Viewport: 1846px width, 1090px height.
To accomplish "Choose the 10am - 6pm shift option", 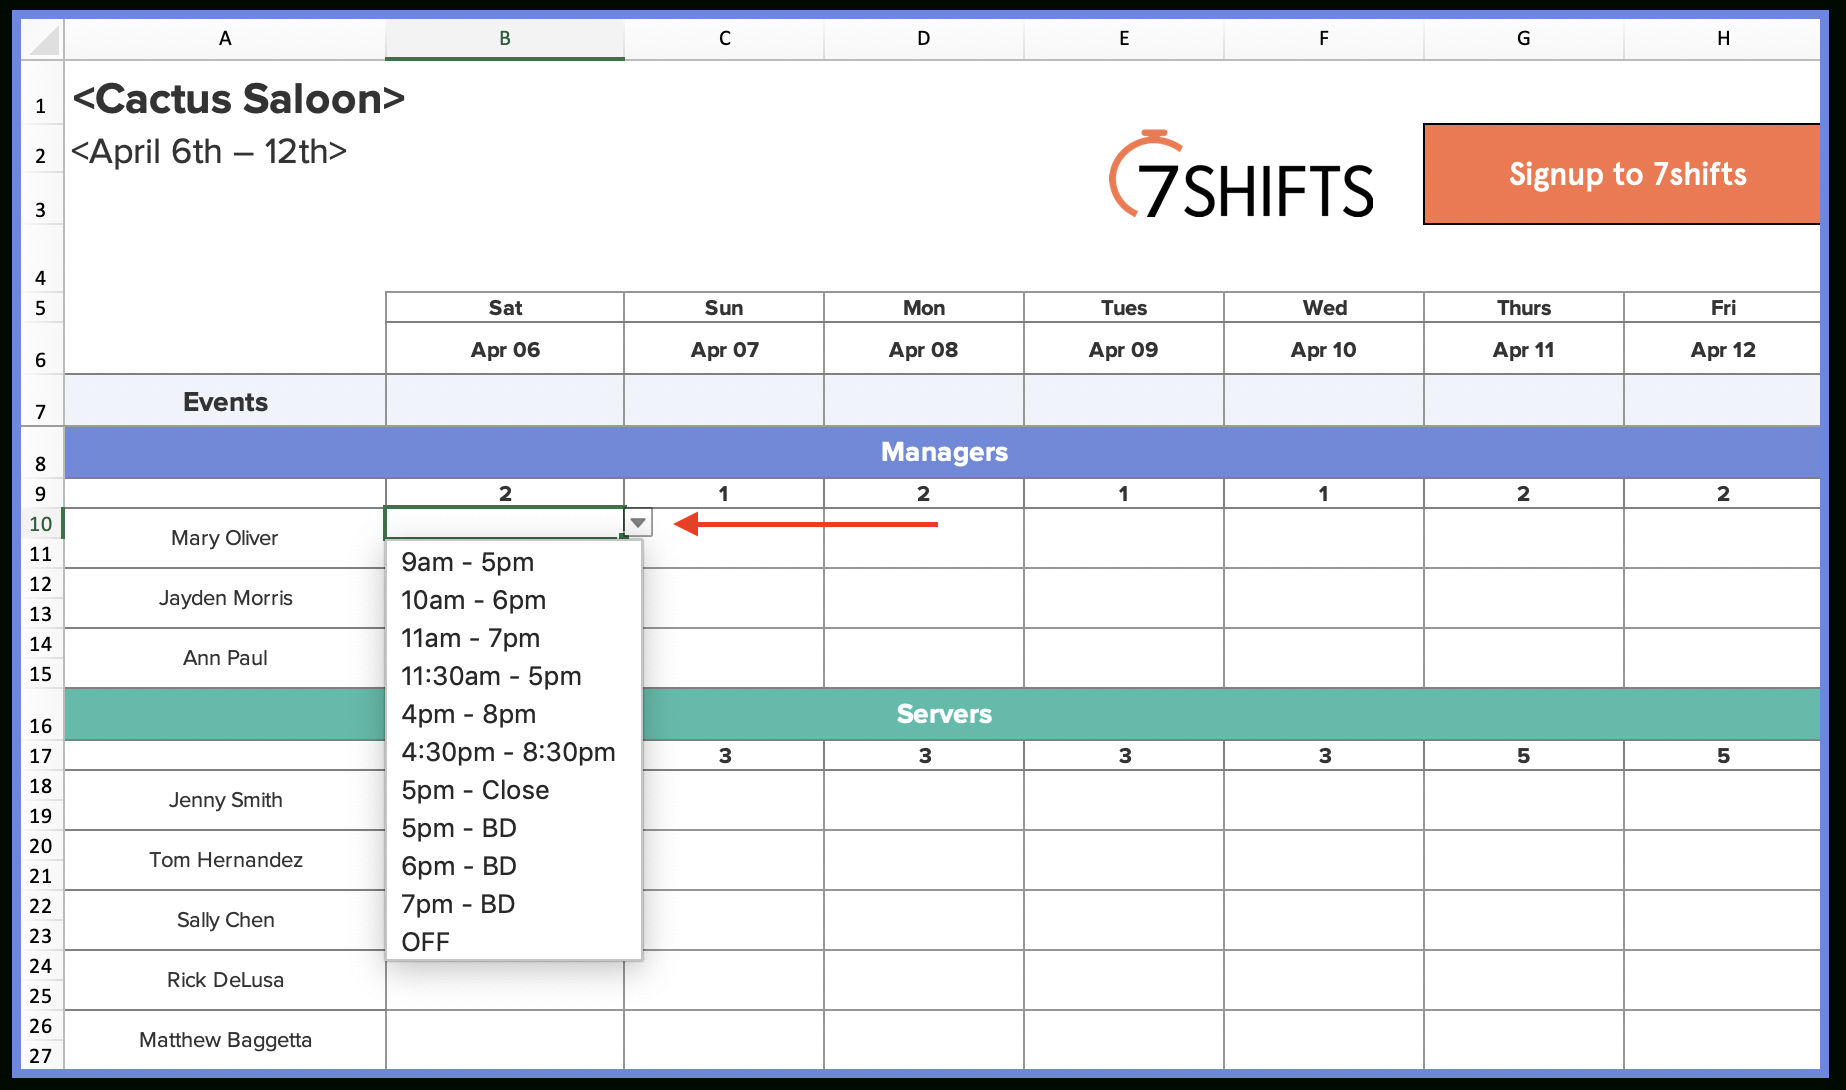I will coord(513,600).
